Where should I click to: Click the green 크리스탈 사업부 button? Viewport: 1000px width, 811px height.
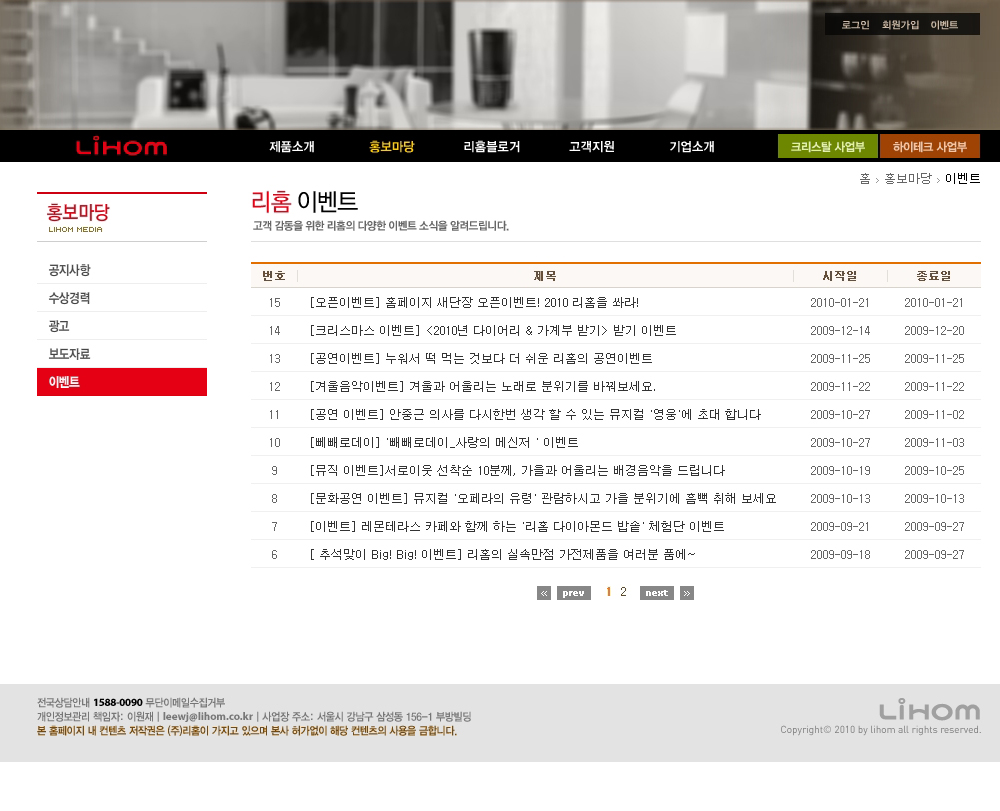(x=827, y=146)
